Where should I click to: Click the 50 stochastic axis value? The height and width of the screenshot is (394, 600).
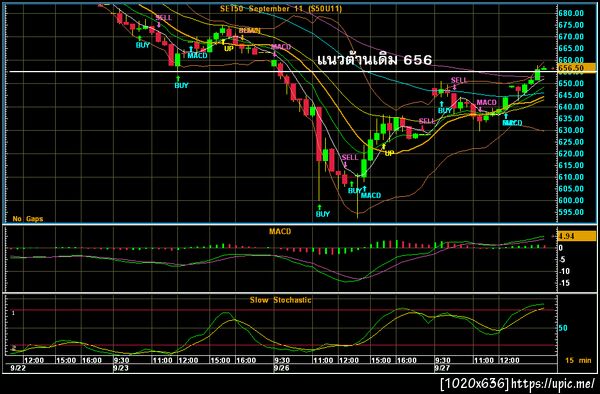(563, 328)
